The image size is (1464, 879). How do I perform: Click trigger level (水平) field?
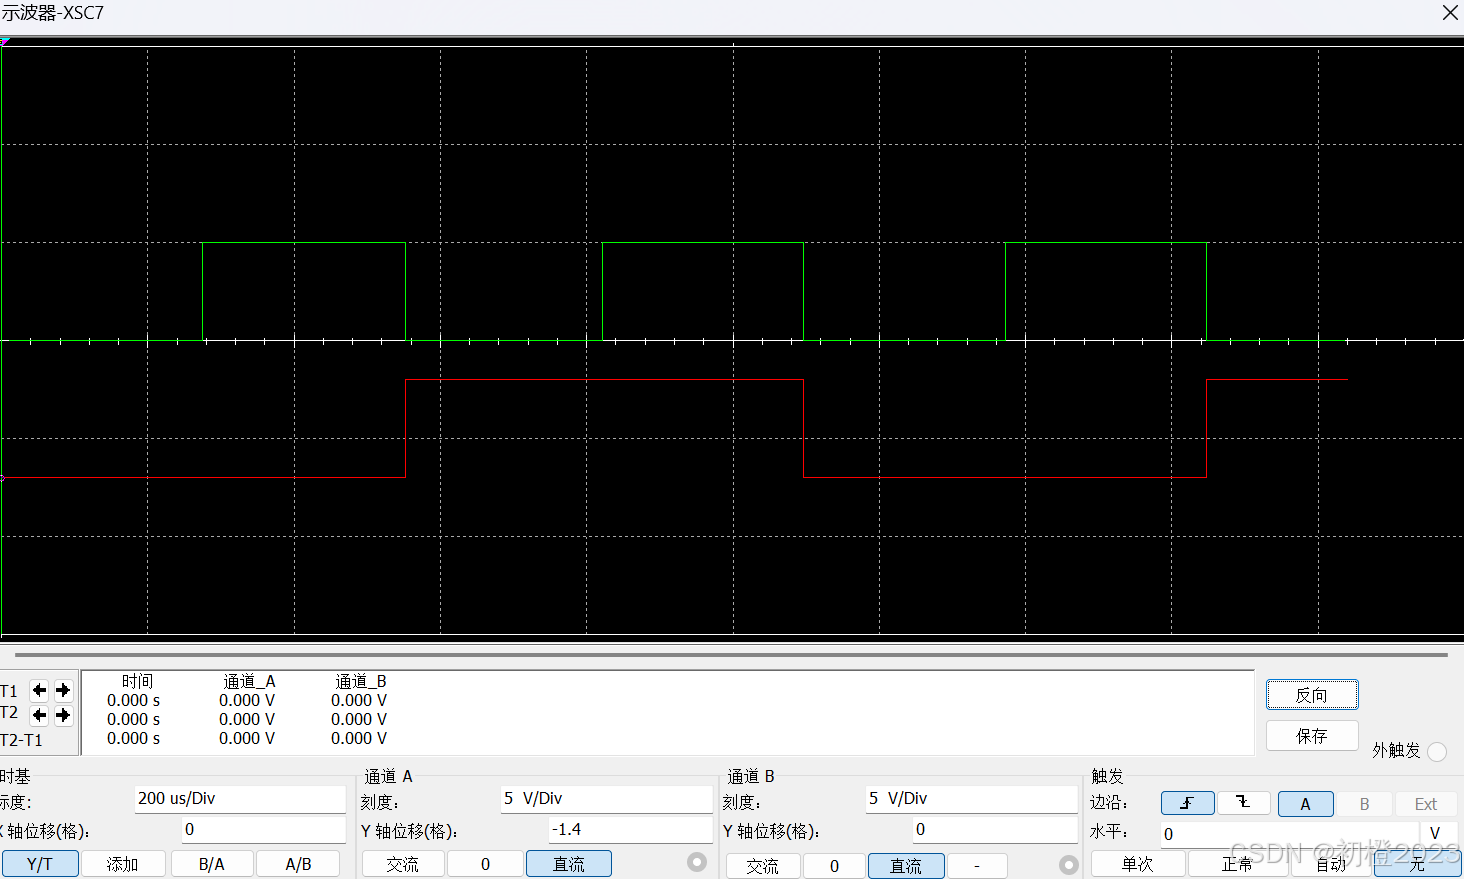coord(1289,834)
